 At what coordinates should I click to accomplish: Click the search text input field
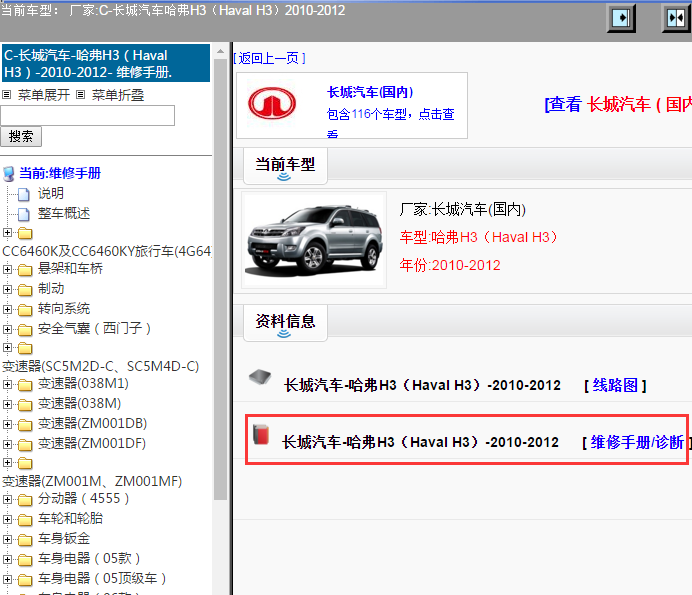(x=87, y=115)
